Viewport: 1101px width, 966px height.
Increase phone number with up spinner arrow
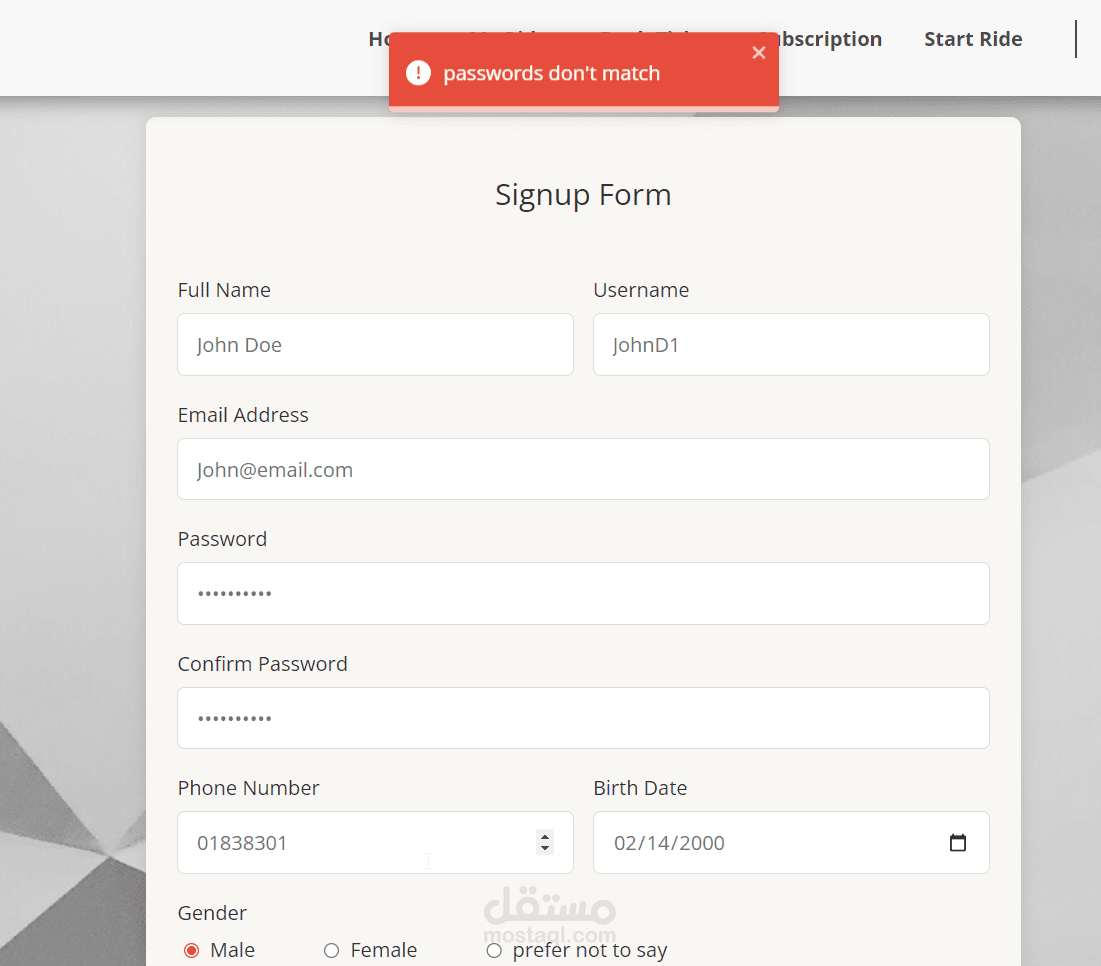545,836
